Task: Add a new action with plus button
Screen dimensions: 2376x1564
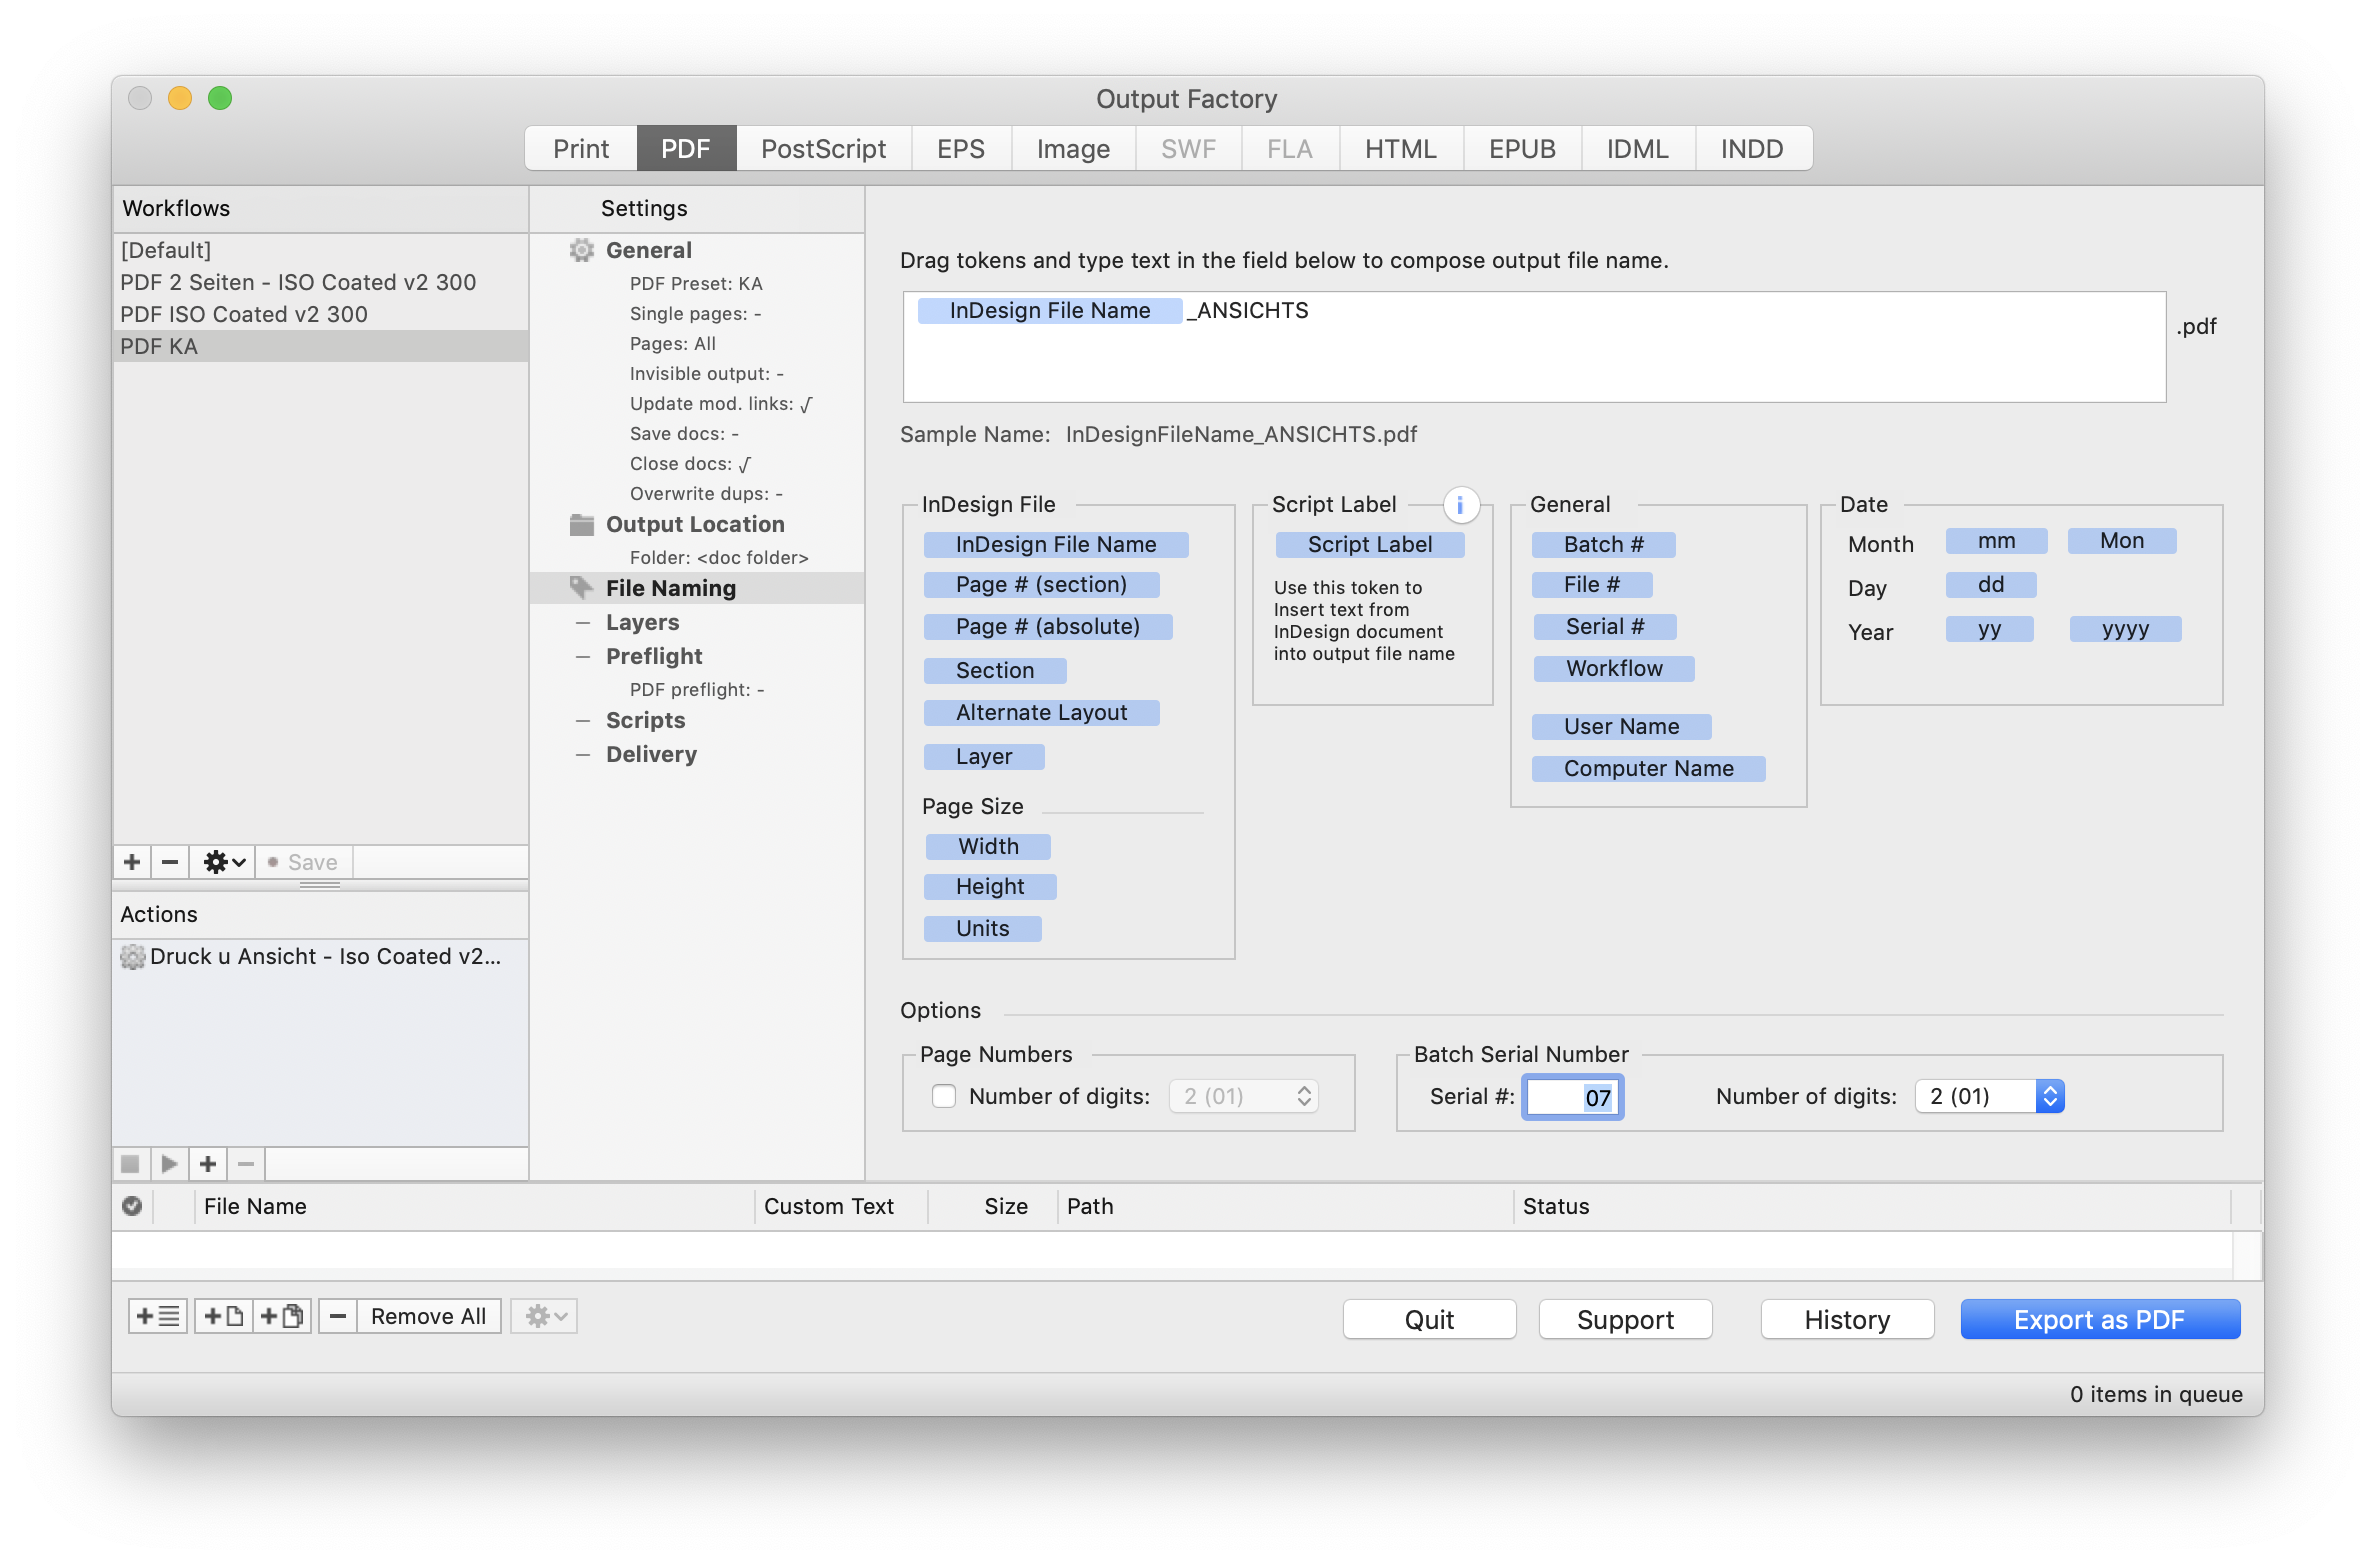Action: click(x=208, y=1164)
